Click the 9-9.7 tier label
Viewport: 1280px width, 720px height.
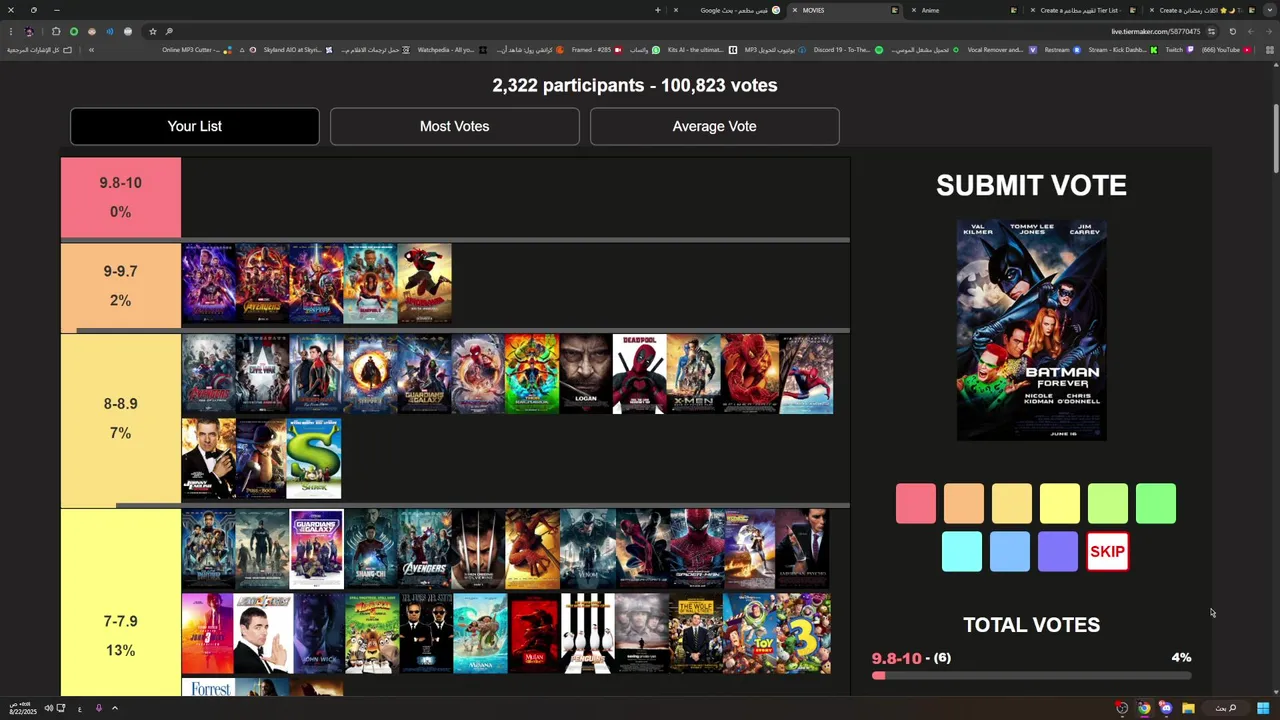(x=121, y=286)
